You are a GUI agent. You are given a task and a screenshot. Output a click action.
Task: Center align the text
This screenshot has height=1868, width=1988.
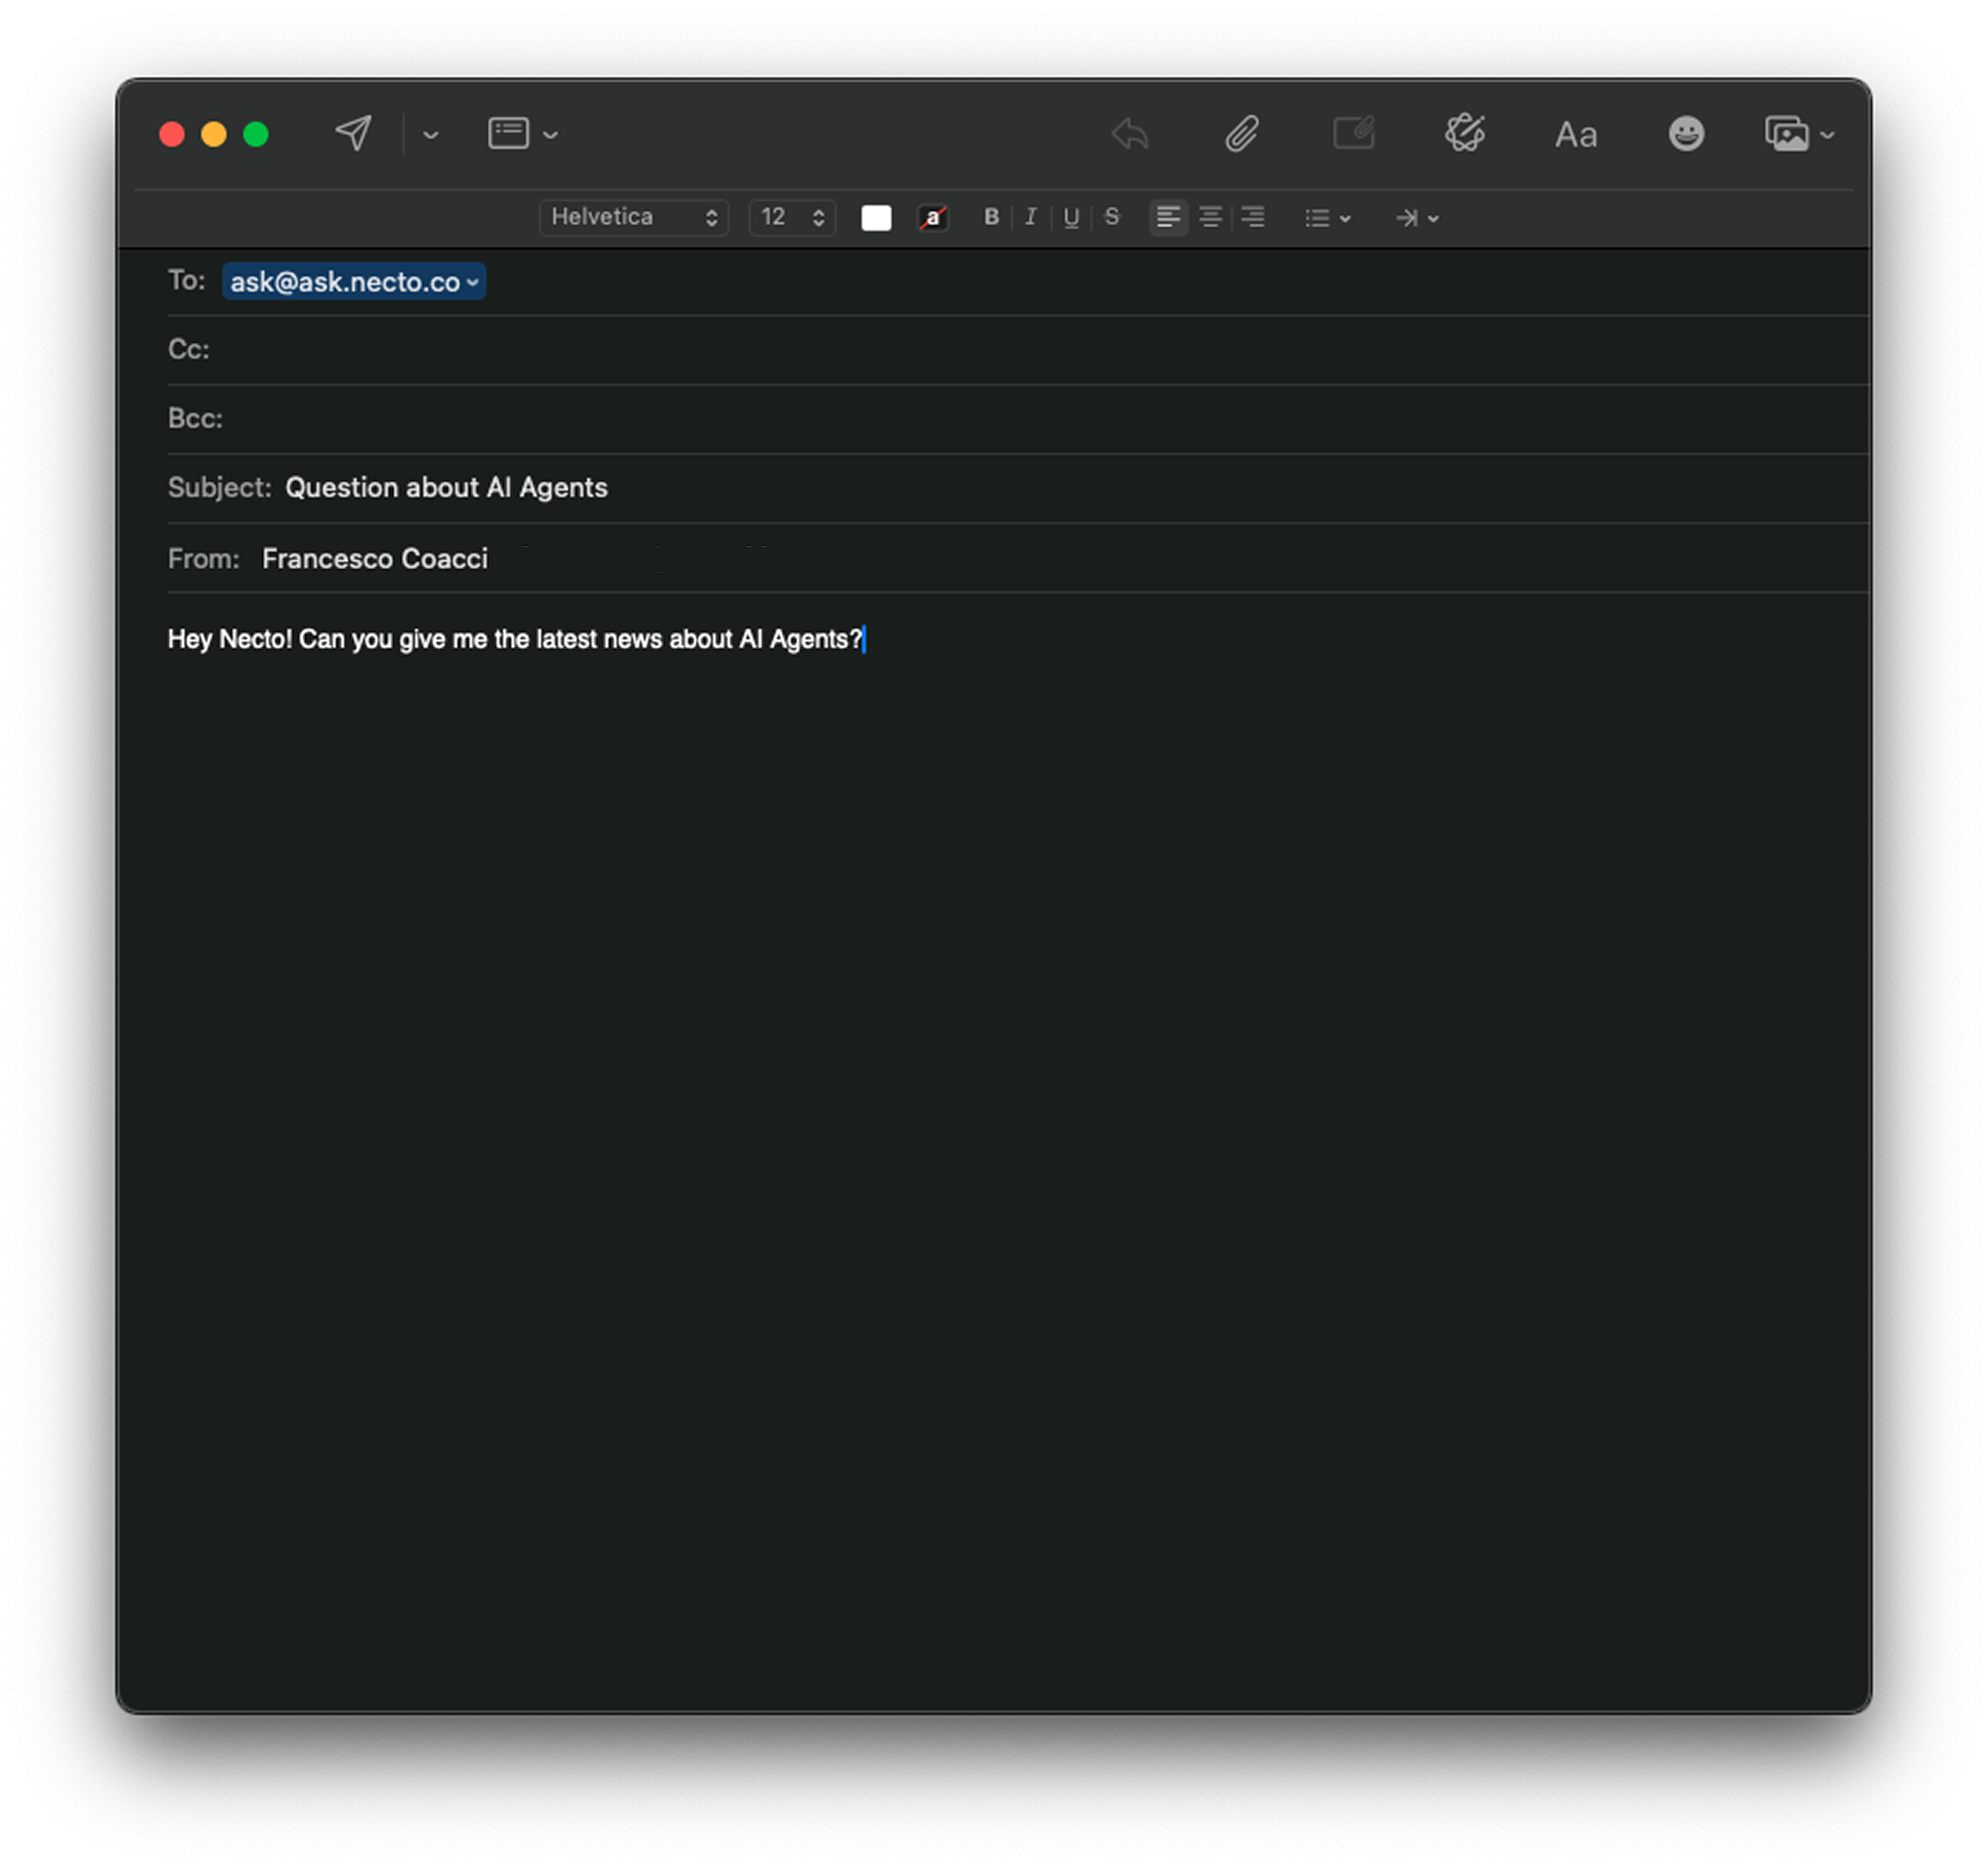[1210, 217]
